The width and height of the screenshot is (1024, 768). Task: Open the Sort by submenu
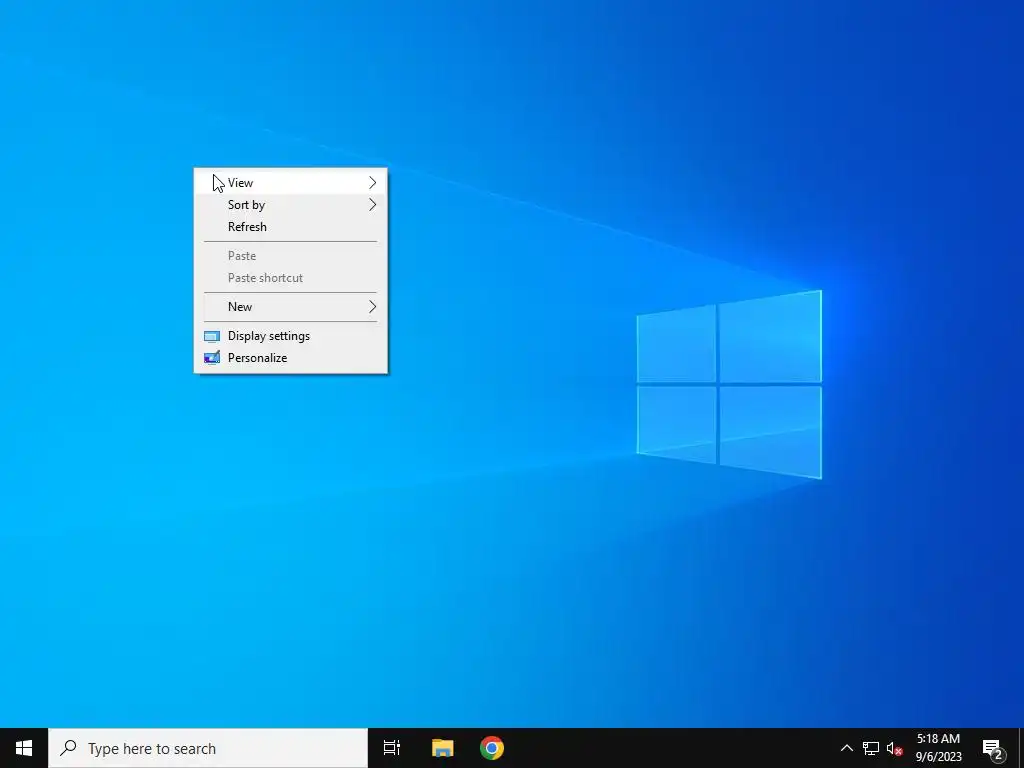coord(291,205)
